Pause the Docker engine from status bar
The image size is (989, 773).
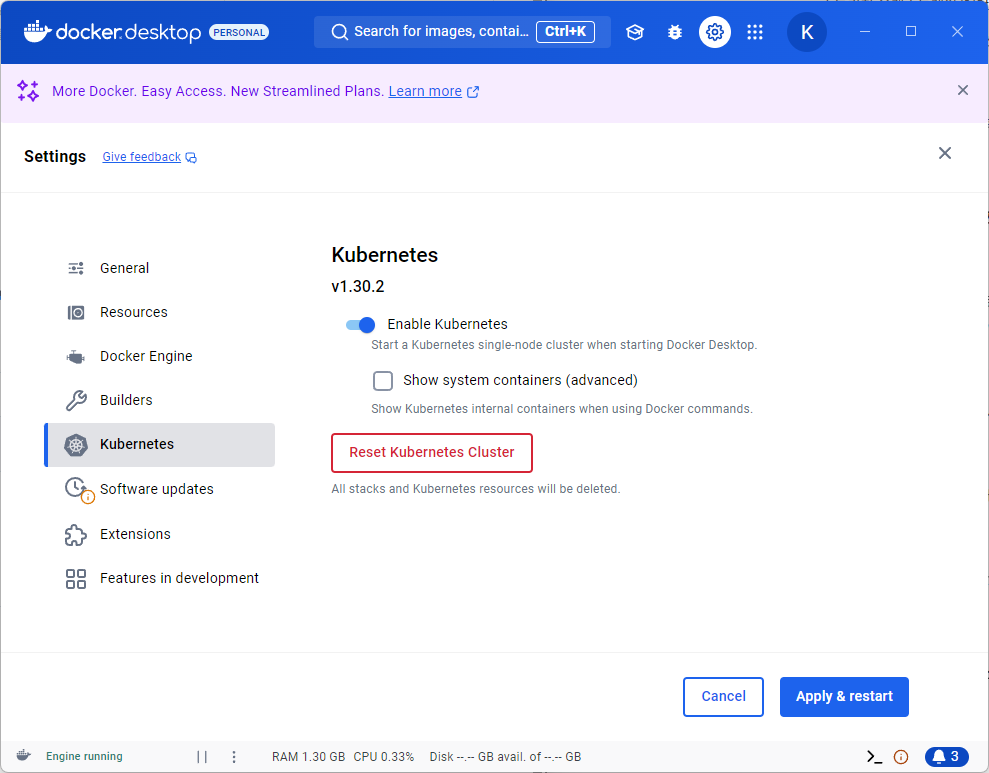(x=202, y=757)
